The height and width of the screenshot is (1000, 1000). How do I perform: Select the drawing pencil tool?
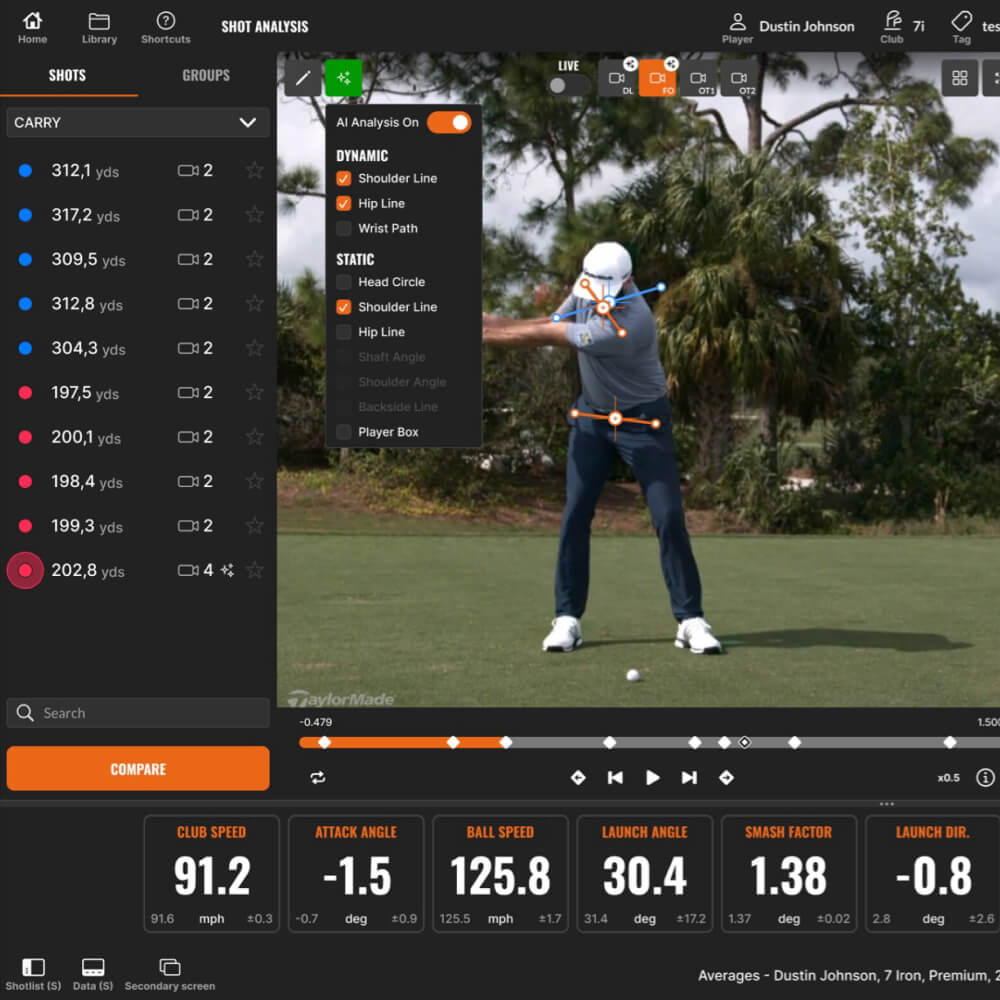point(303,77)
